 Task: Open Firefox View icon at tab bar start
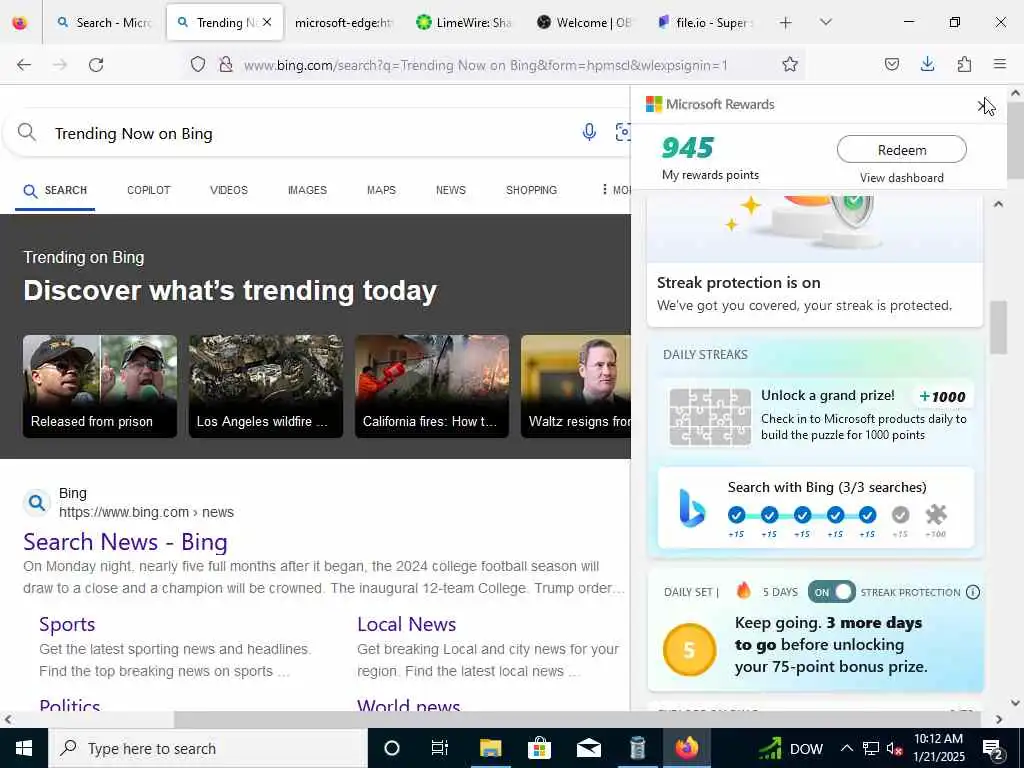[x=20, y=22]
